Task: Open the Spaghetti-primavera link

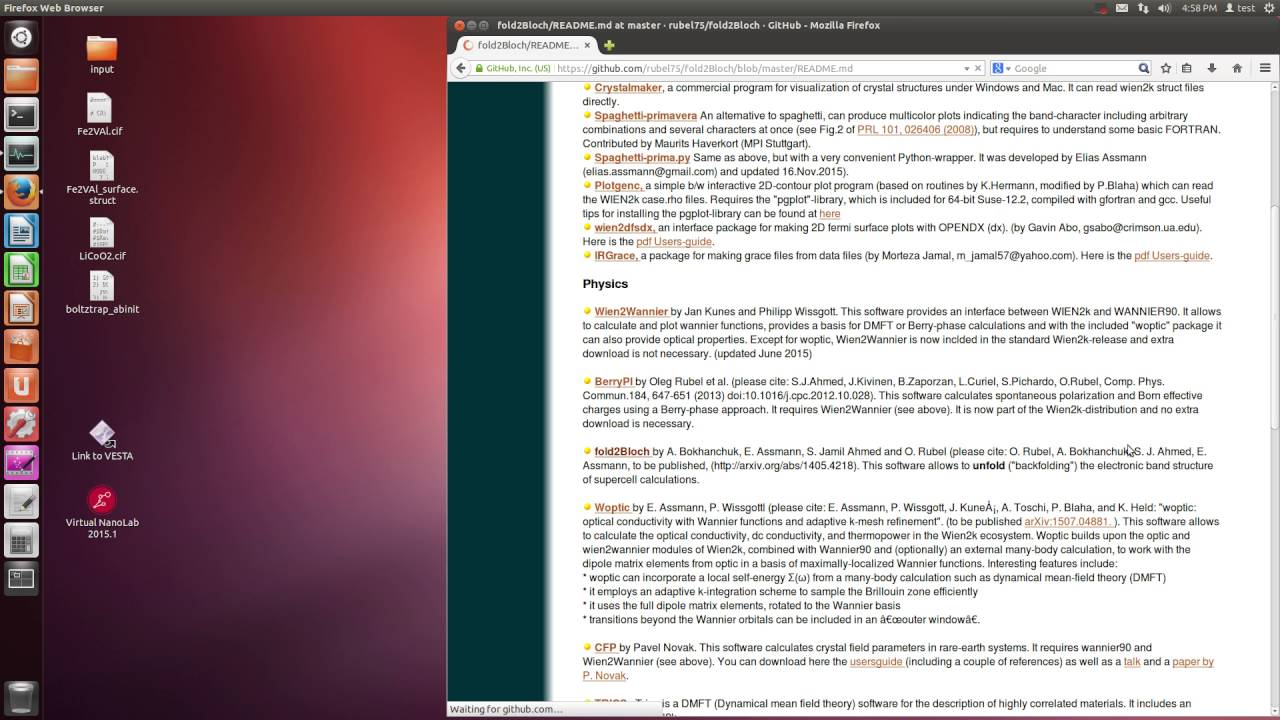Action: (645, 116)
